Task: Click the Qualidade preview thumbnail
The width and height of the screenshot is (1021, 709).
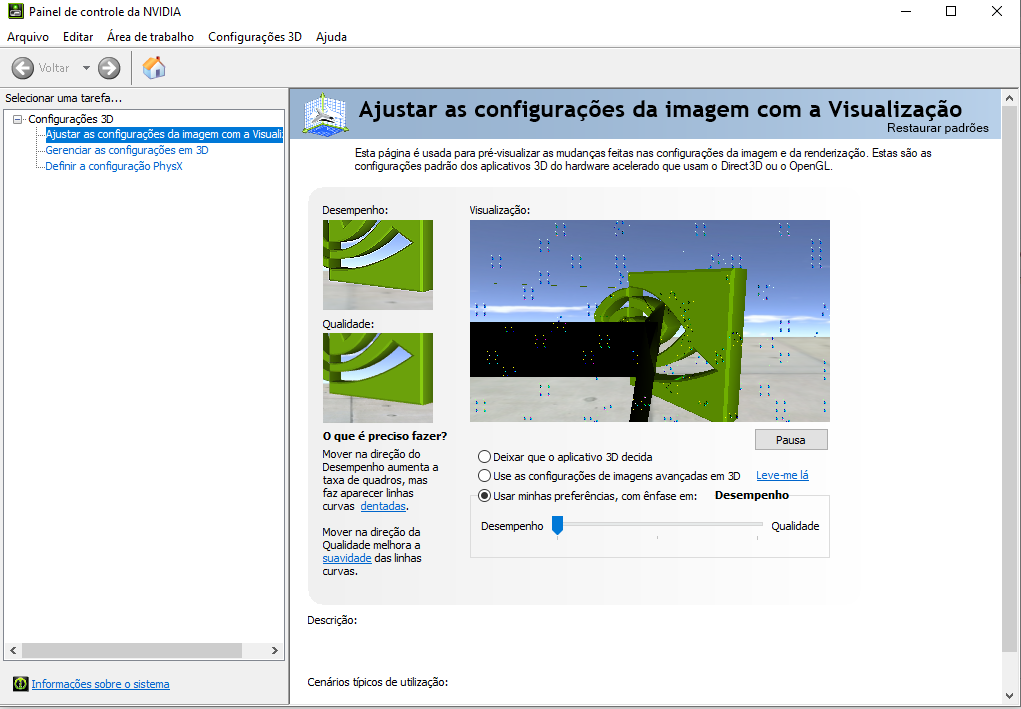Action: [x=378, y=378]
